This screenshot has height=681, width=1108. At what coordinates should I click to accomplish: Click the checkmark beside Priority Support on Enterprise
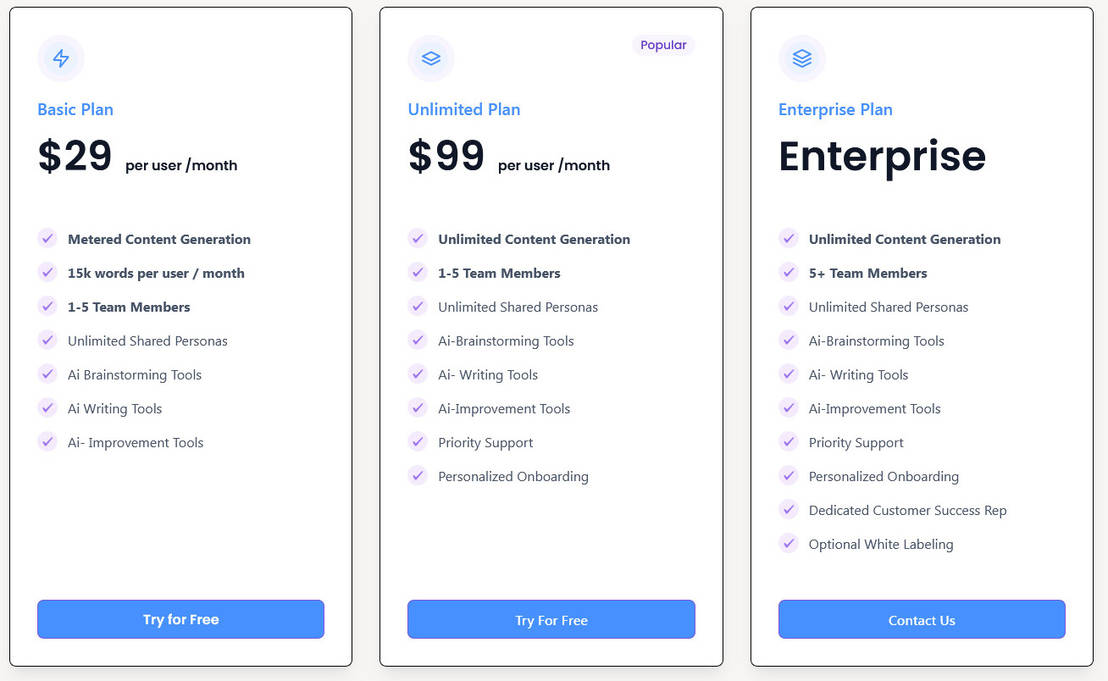[789, 442]
